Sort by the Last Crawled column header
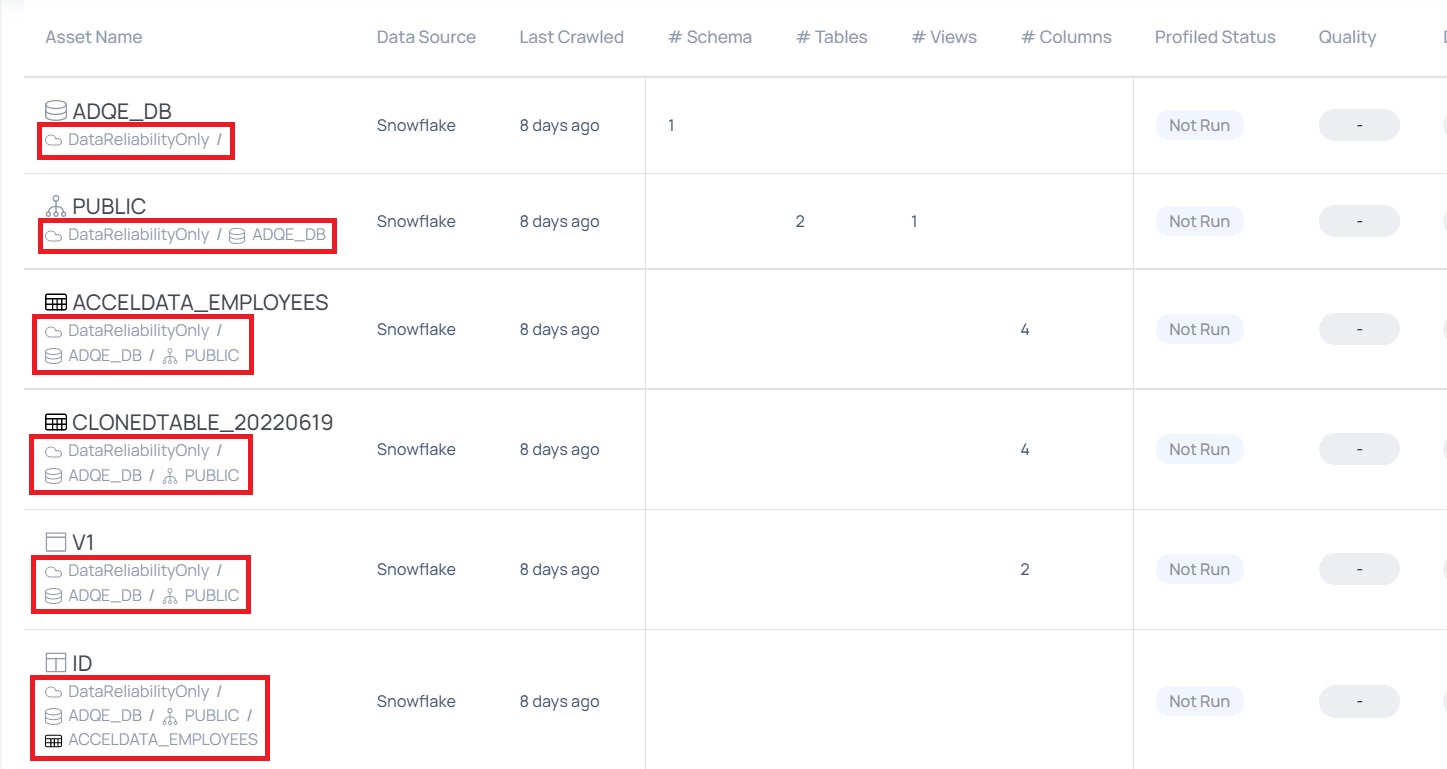The height and width of the screenshot is (769, 1447). click(x=571, y=37)
